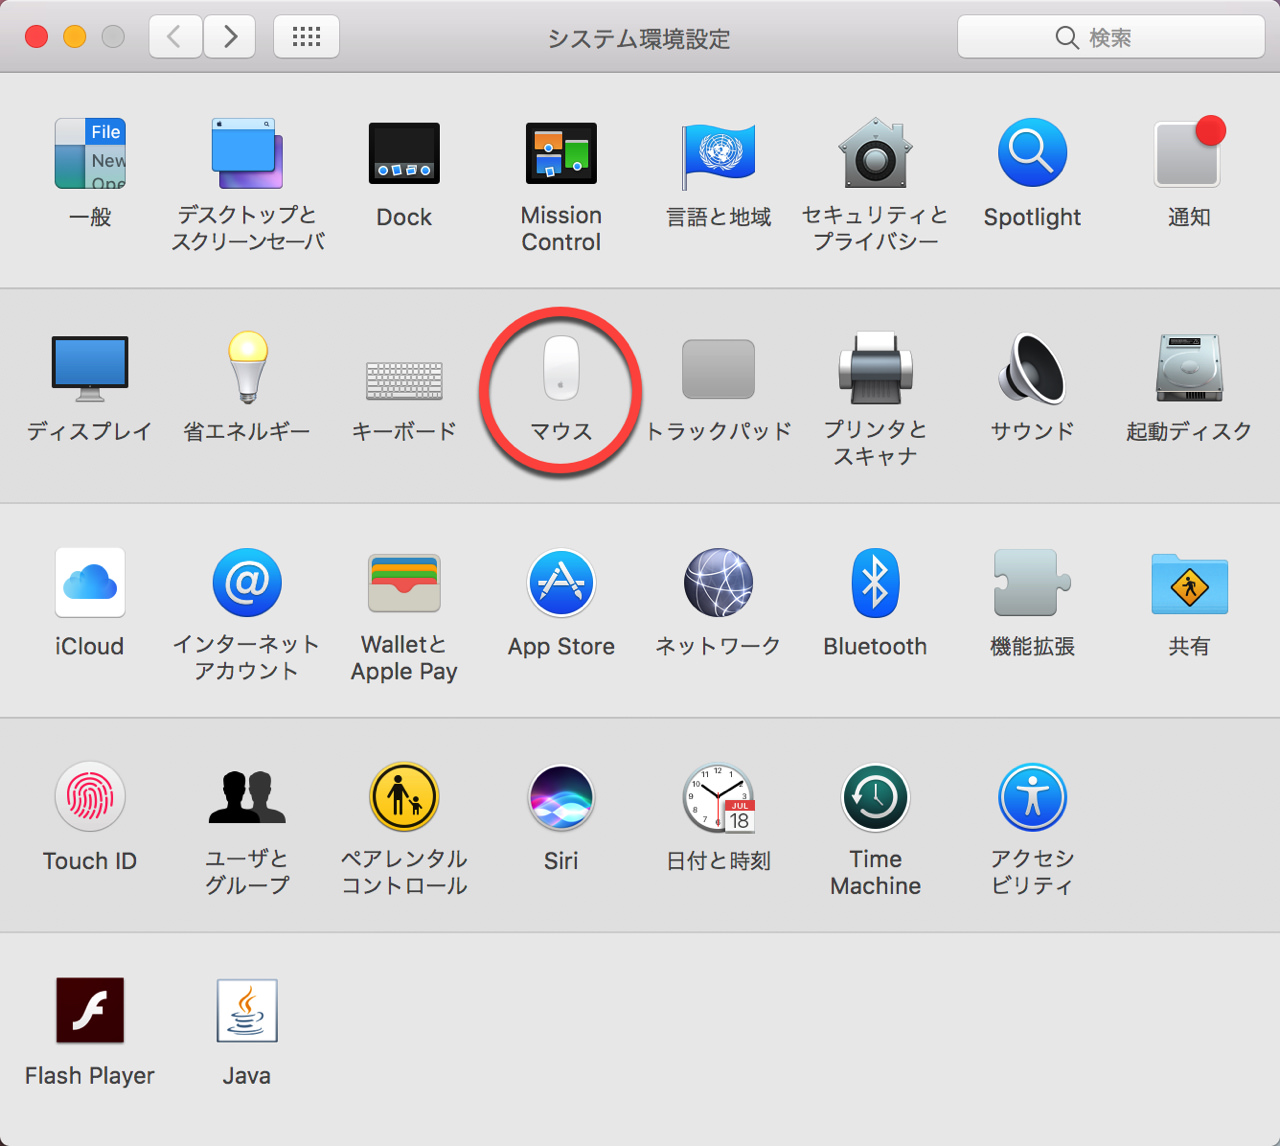Image resolution: width=1280 pixels, height=1146 pixels.
Task: Go forward with the right arrow button
Action: click(230, 37)
